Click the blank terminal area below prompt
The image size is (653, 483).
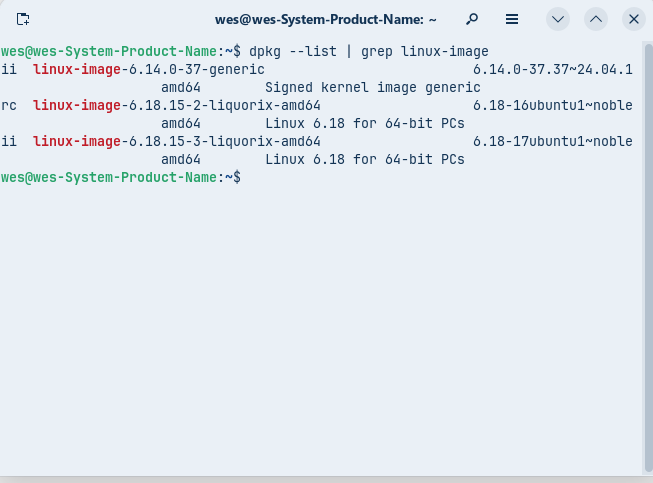point(320,330)
